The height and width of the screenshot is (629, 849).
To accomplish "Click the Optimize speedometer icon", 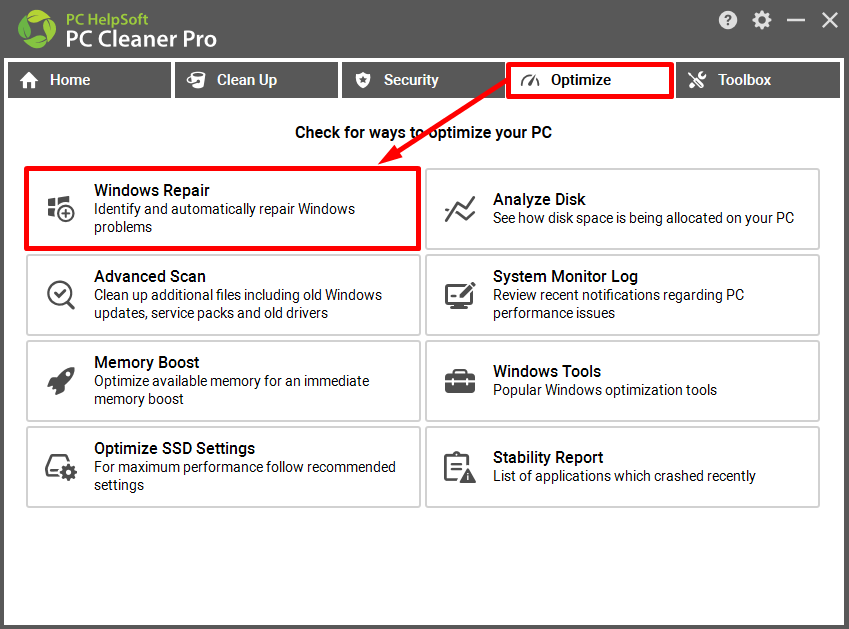I will pos(530,81).
